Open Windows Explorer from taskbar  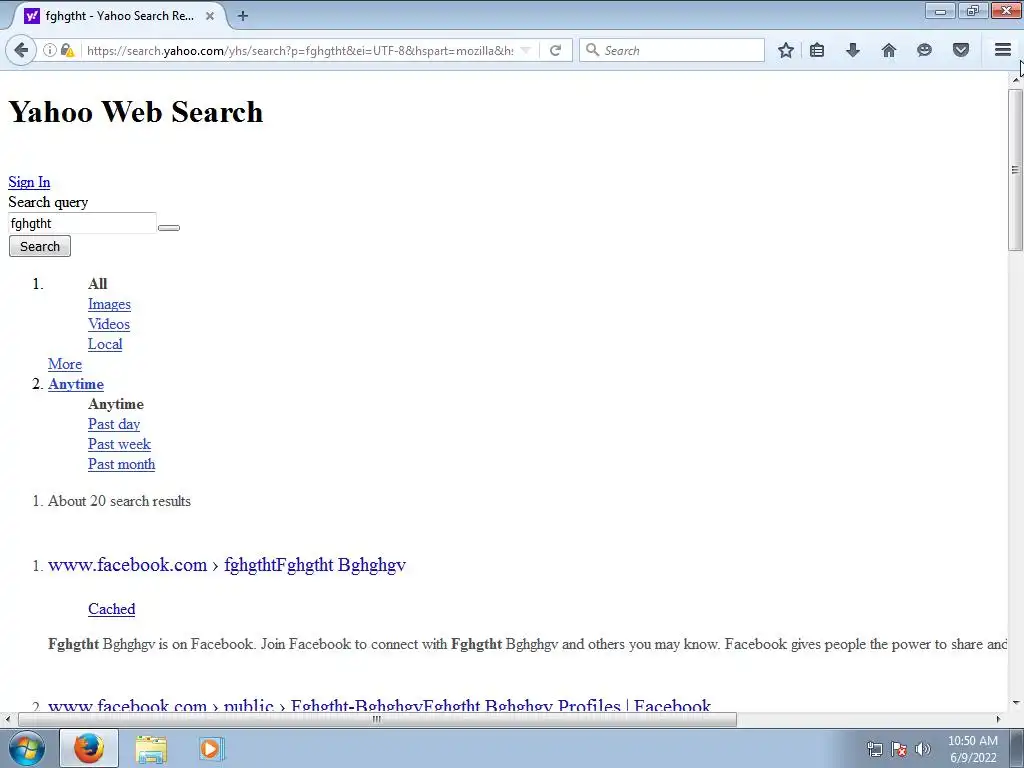pos(151,748)
